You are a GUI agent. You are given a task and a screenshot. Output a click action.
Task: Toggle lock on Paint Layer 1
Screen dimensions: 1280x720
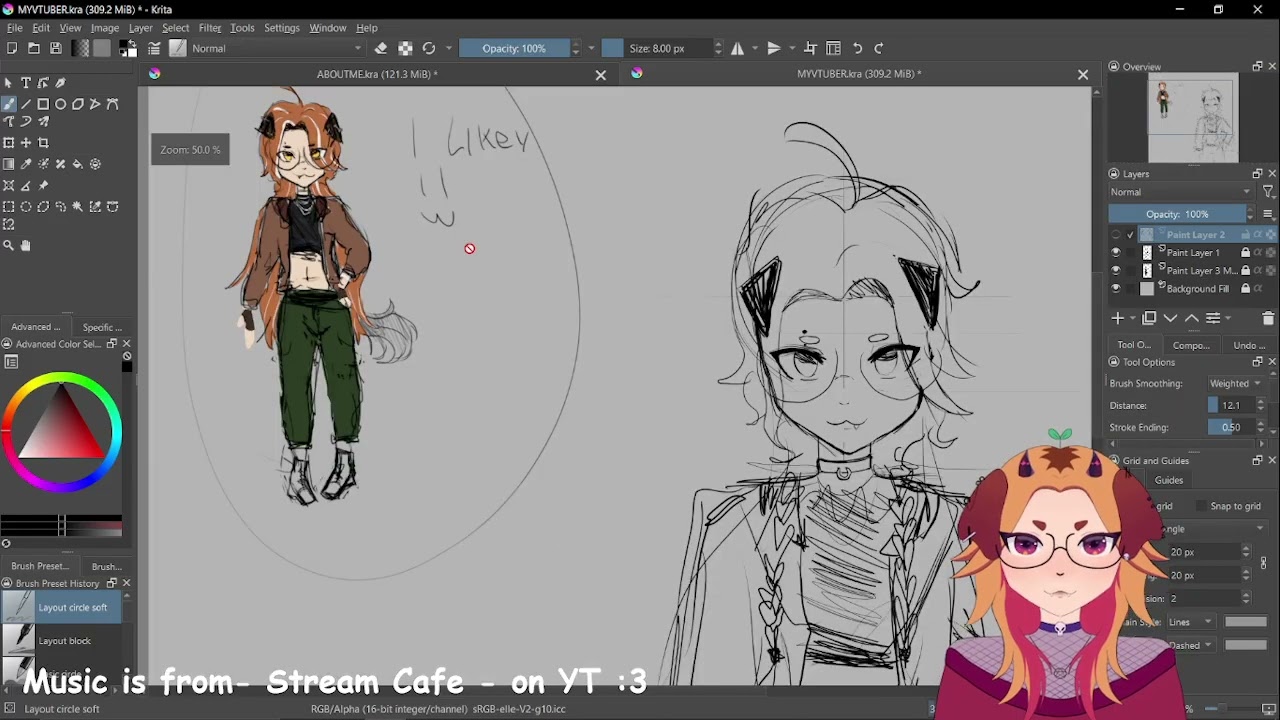[1245, 253]
